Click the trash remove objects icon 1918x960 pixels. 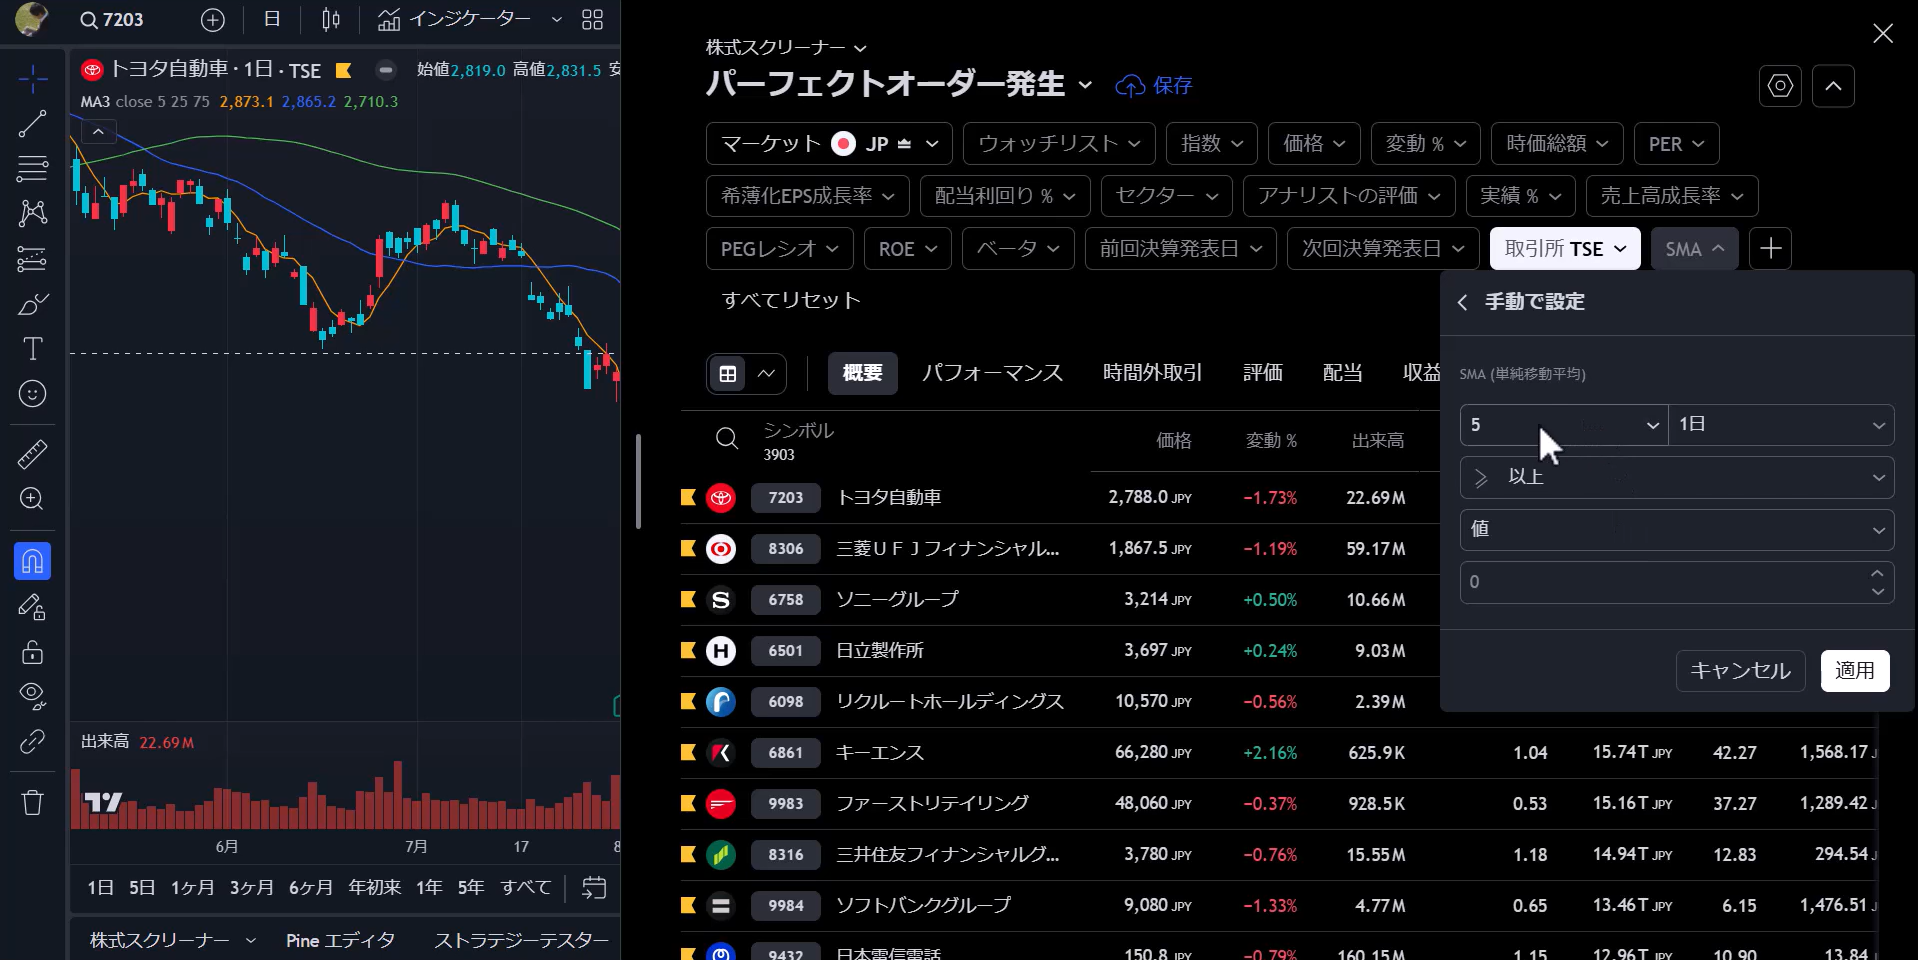(32, 802)
